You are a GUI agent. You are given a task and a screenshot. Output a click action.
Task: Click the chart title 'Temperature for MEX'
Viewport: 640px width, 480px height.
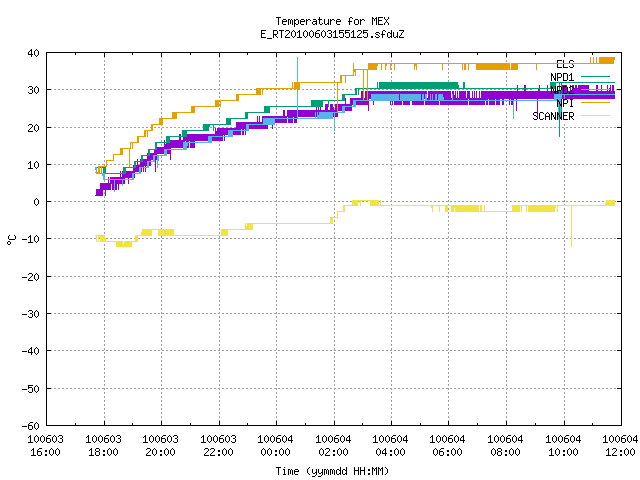(332, 21)
